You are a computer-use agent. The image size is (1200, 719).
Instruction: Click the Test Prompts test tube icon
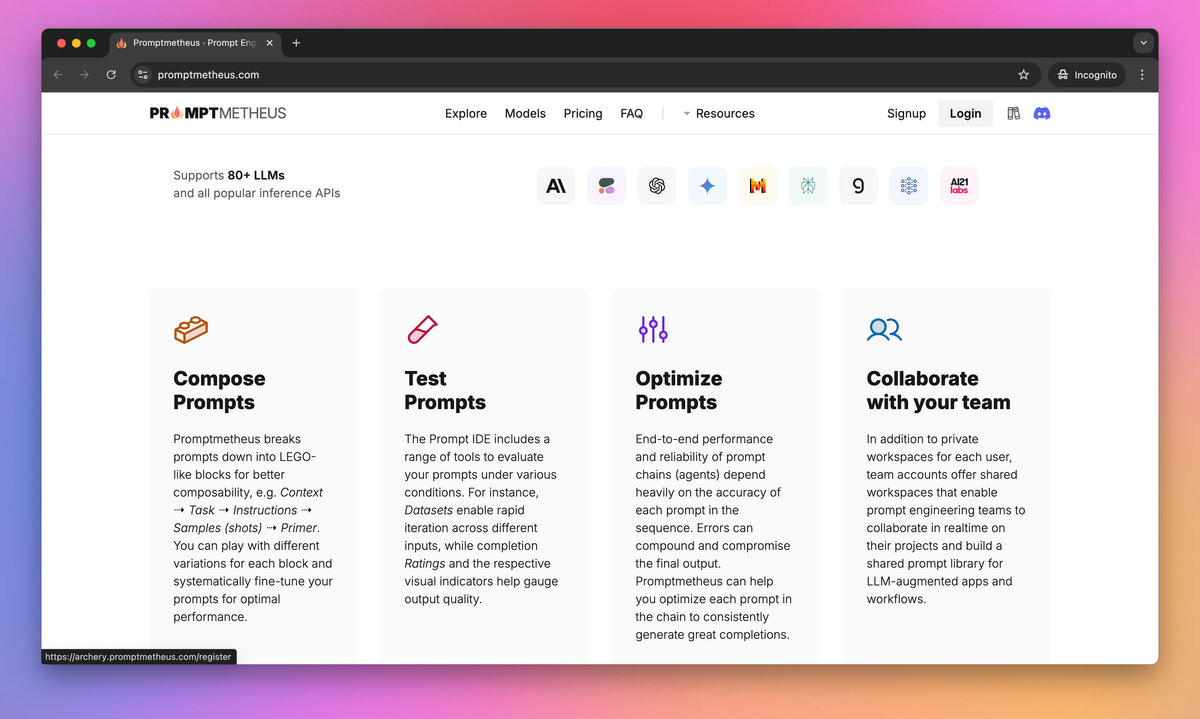coord(421,329)
